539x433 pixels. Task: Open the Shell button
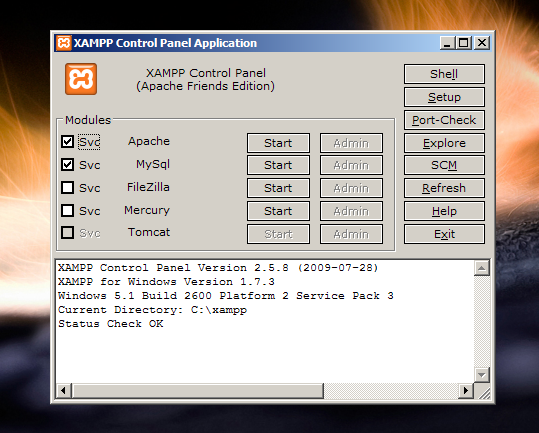(444, 74)
